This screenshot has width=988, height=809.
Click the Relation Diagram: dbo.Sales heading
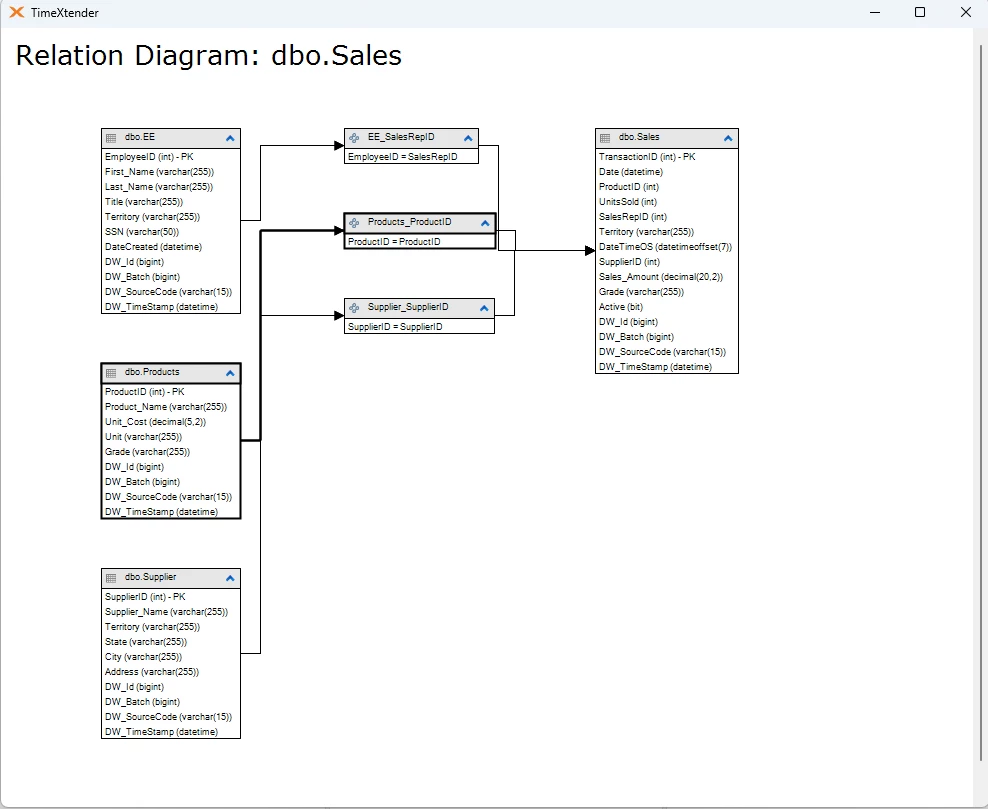(x=209, y=55)
